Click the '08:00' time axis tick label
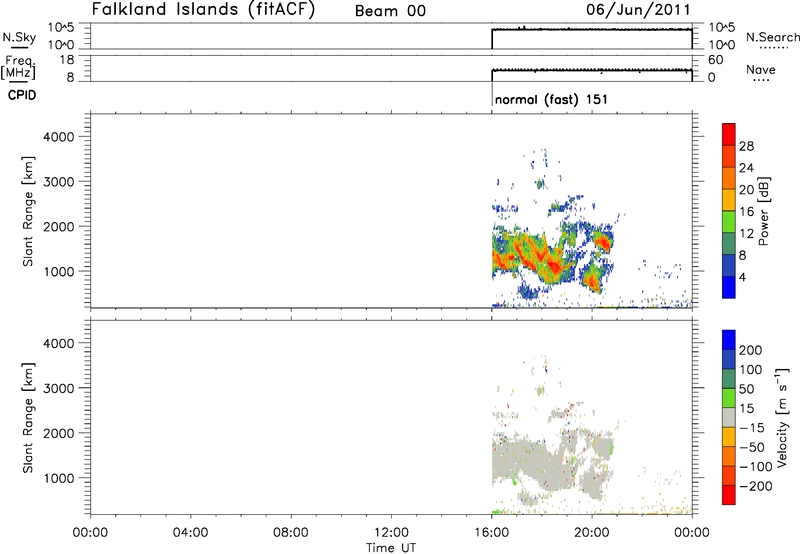The image size is (800, 554). (291, 533)
